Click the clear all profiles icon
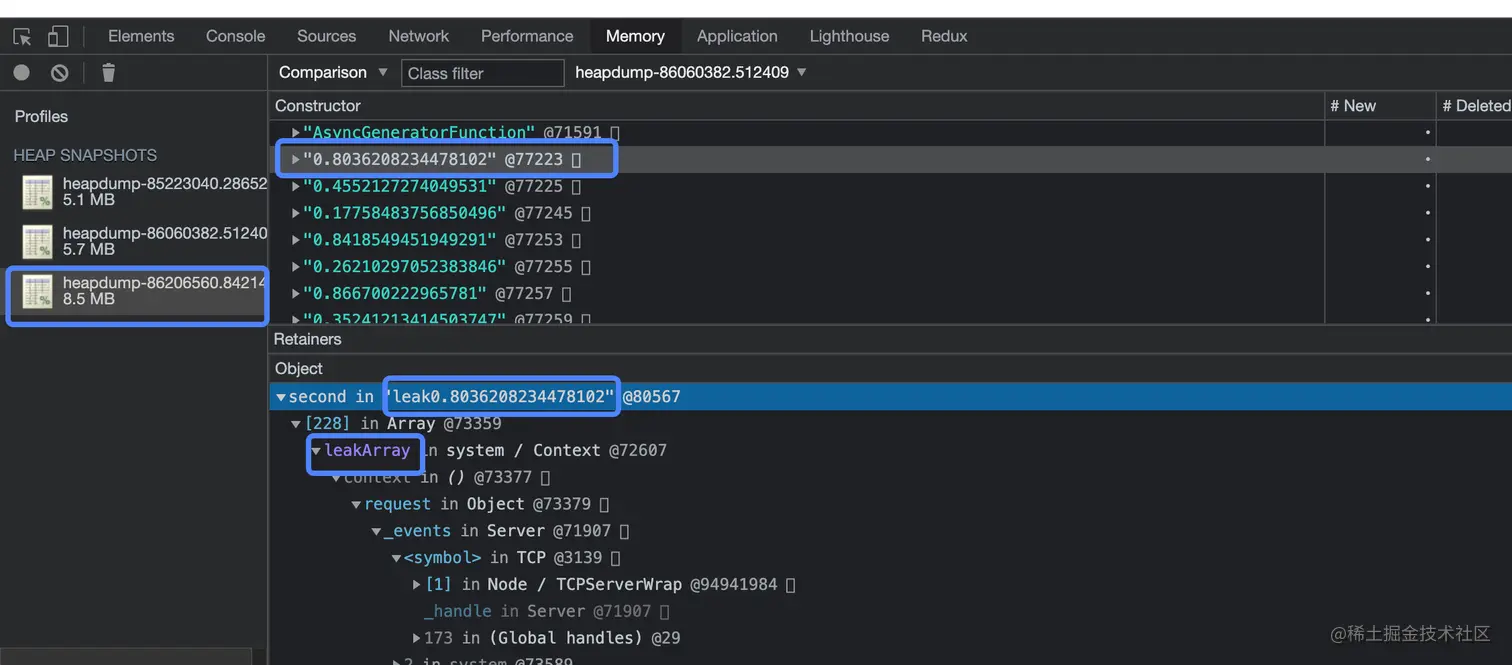 [x=60, y=73]
